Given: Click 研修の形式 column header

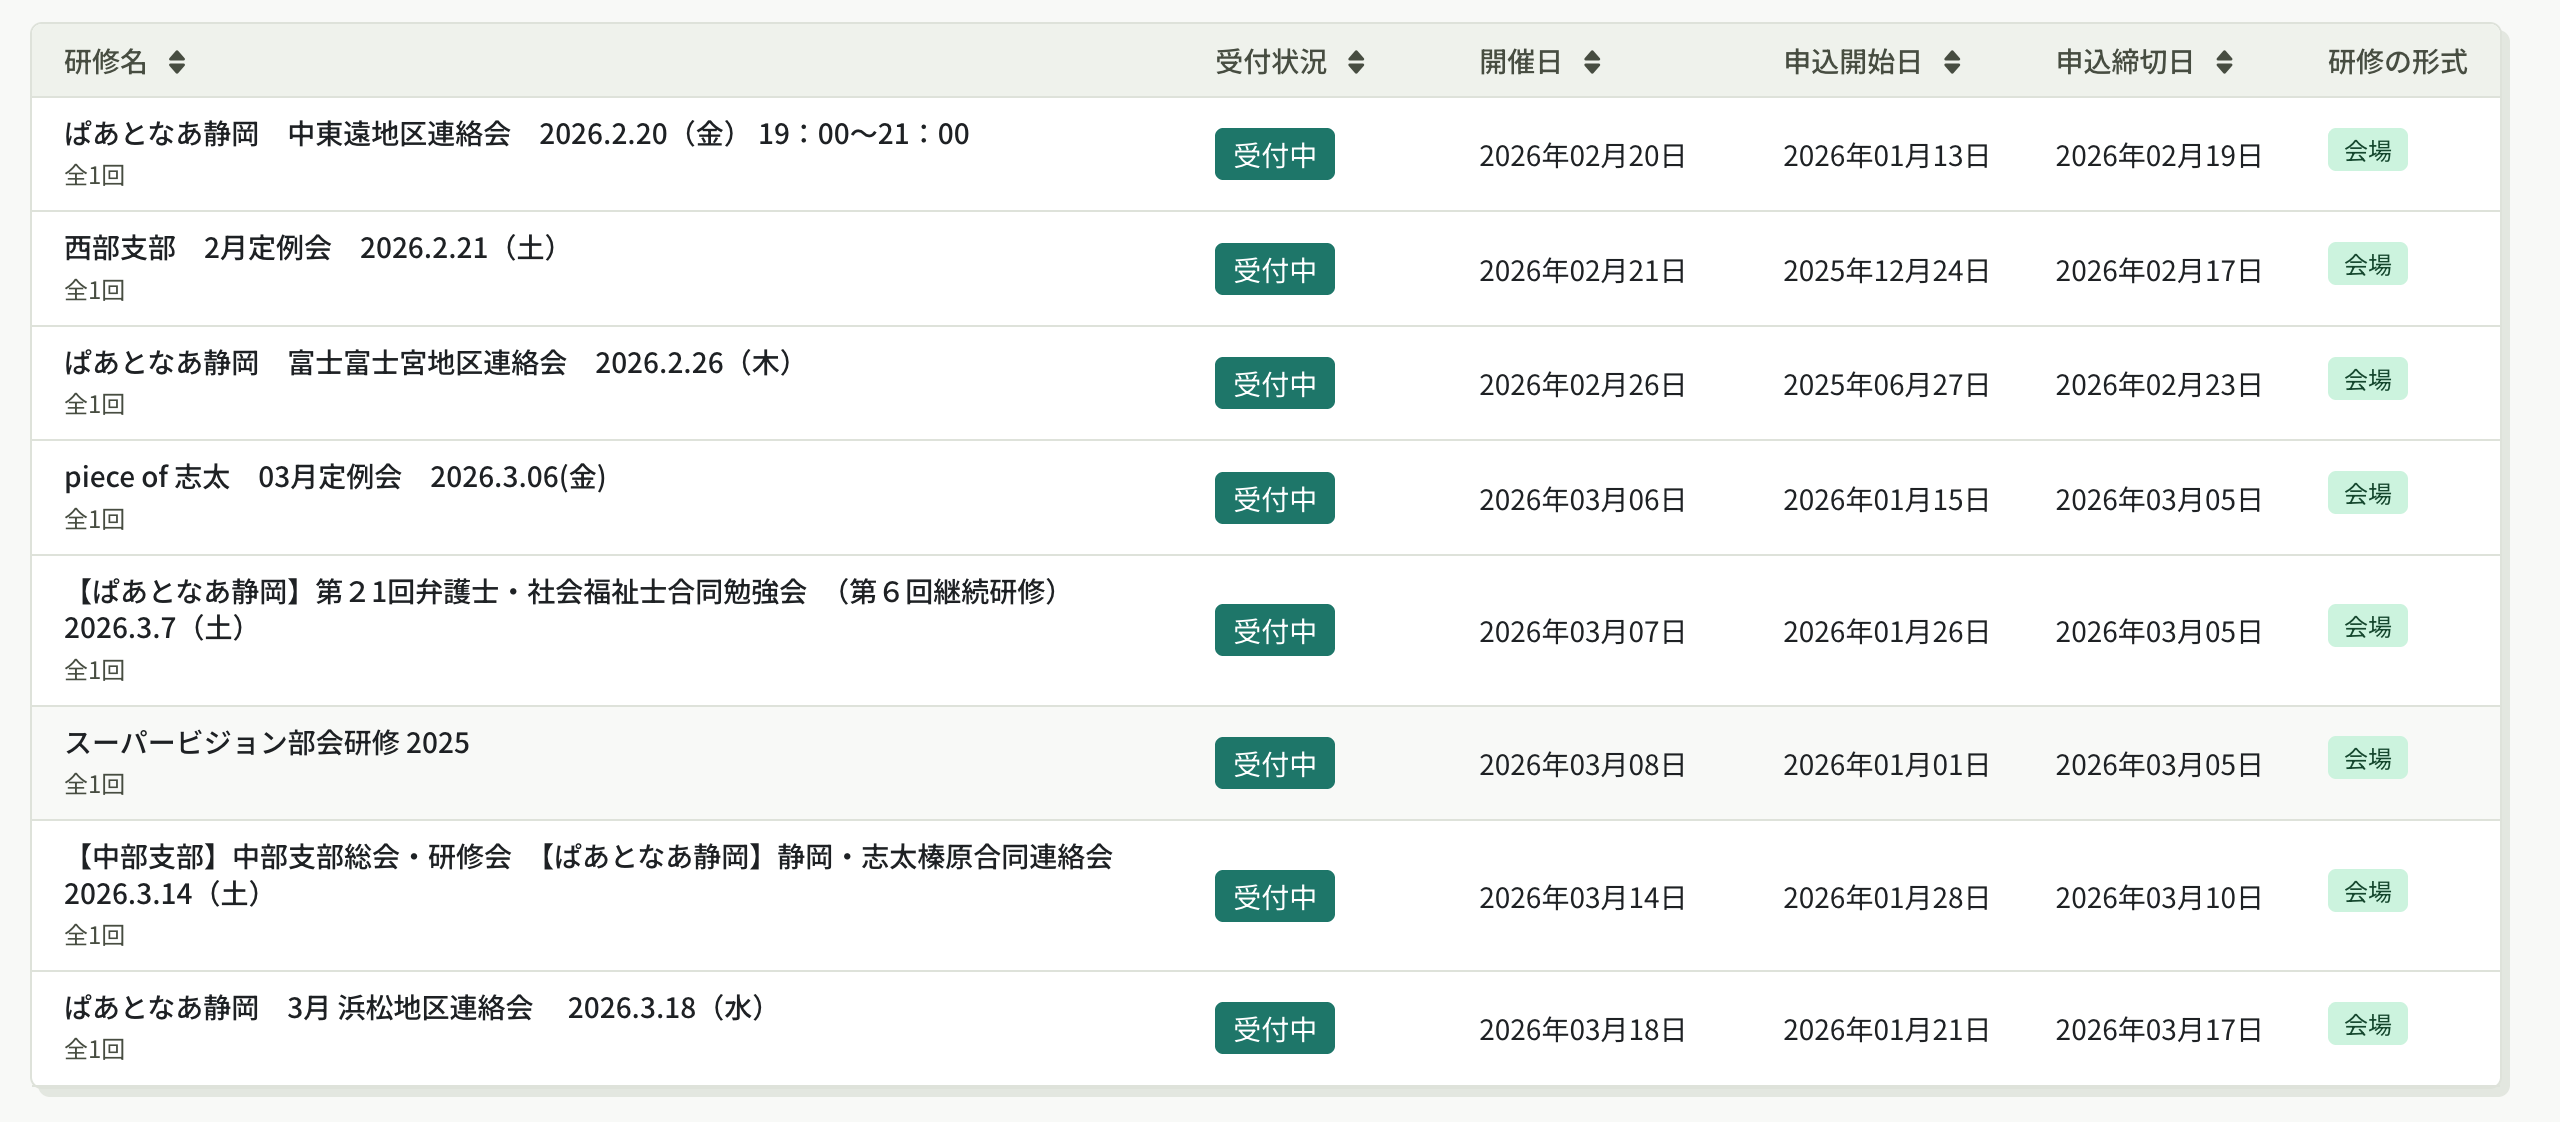Looking at the screenshot, I should 2396,62.
